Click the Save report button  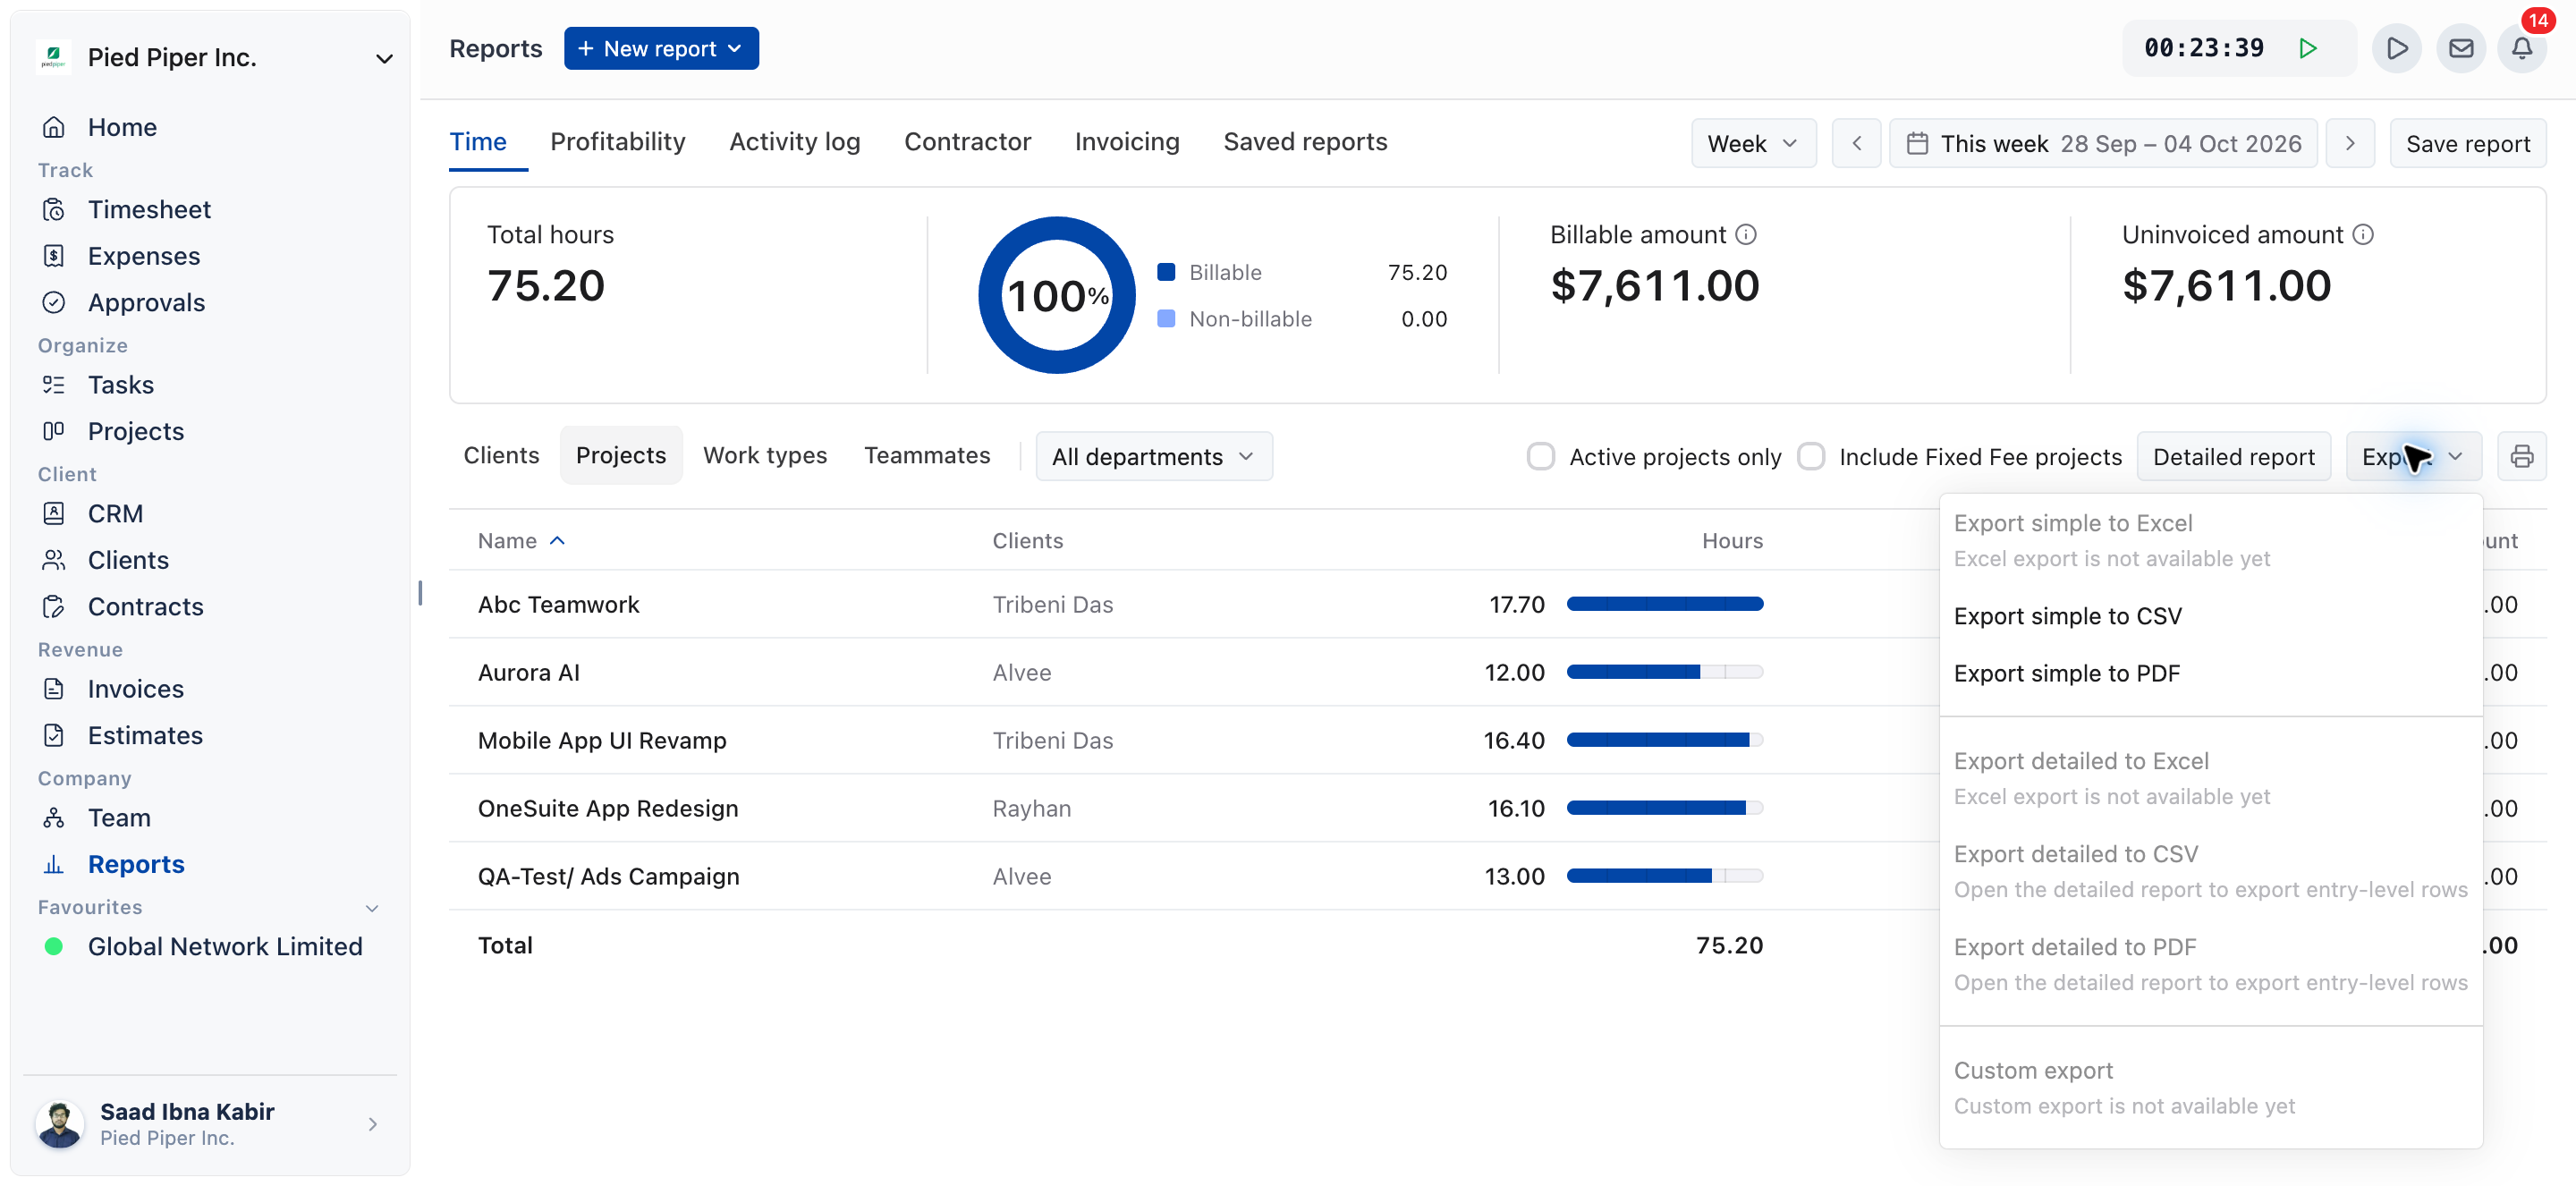coord(2467,143)
